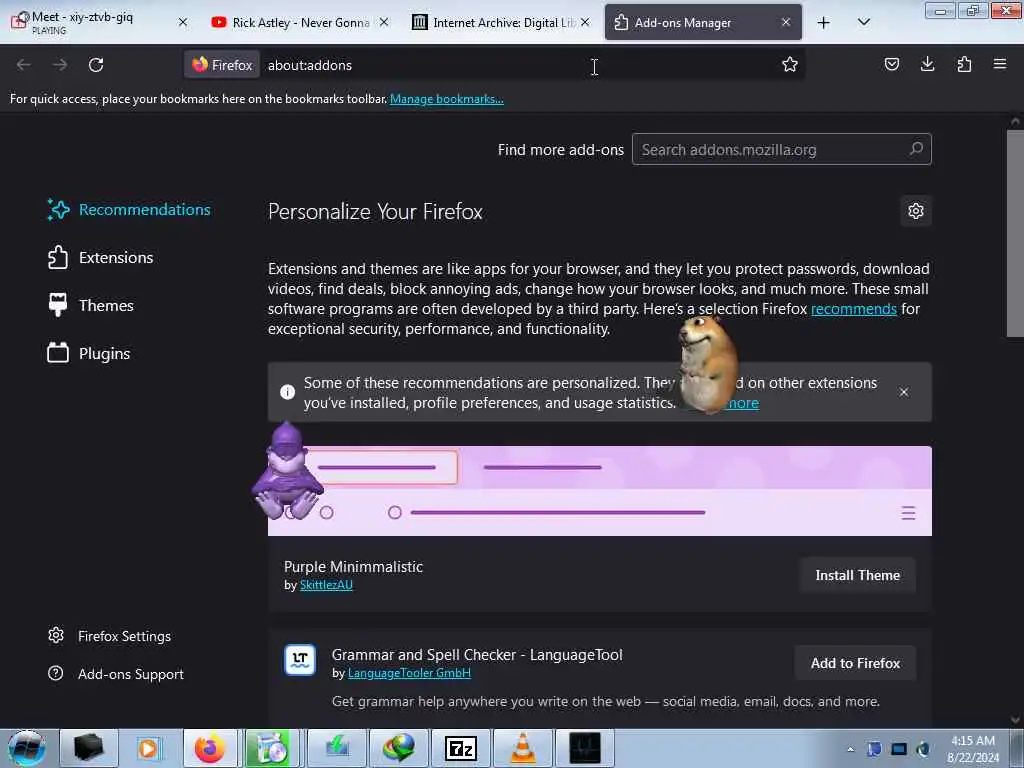Open the Plugins category
1024x768 pixels.
(x=89, y=353)
